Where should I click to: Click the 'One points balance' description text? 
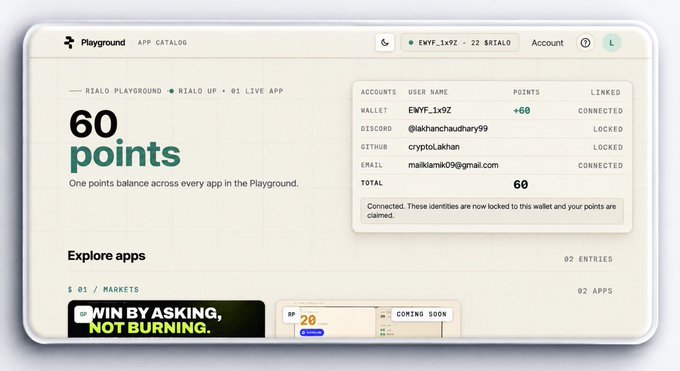[184, 184]
